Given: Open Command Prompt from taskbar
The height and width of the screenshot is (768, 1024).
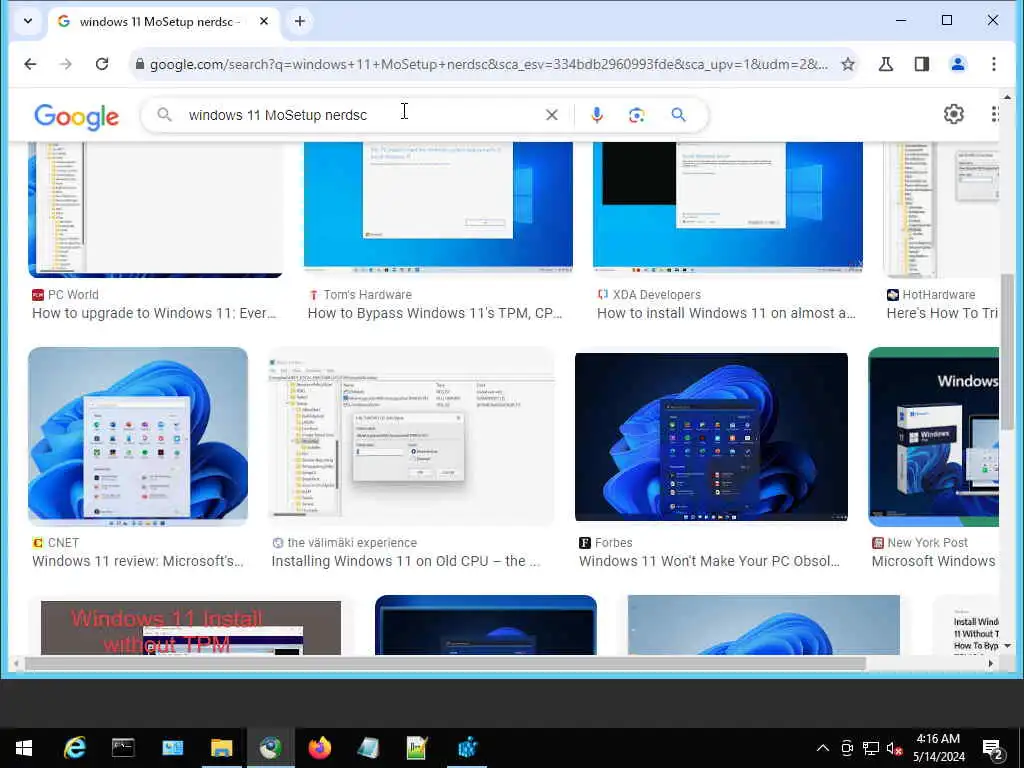Looking at the screenshot, I should coord(123,748).
